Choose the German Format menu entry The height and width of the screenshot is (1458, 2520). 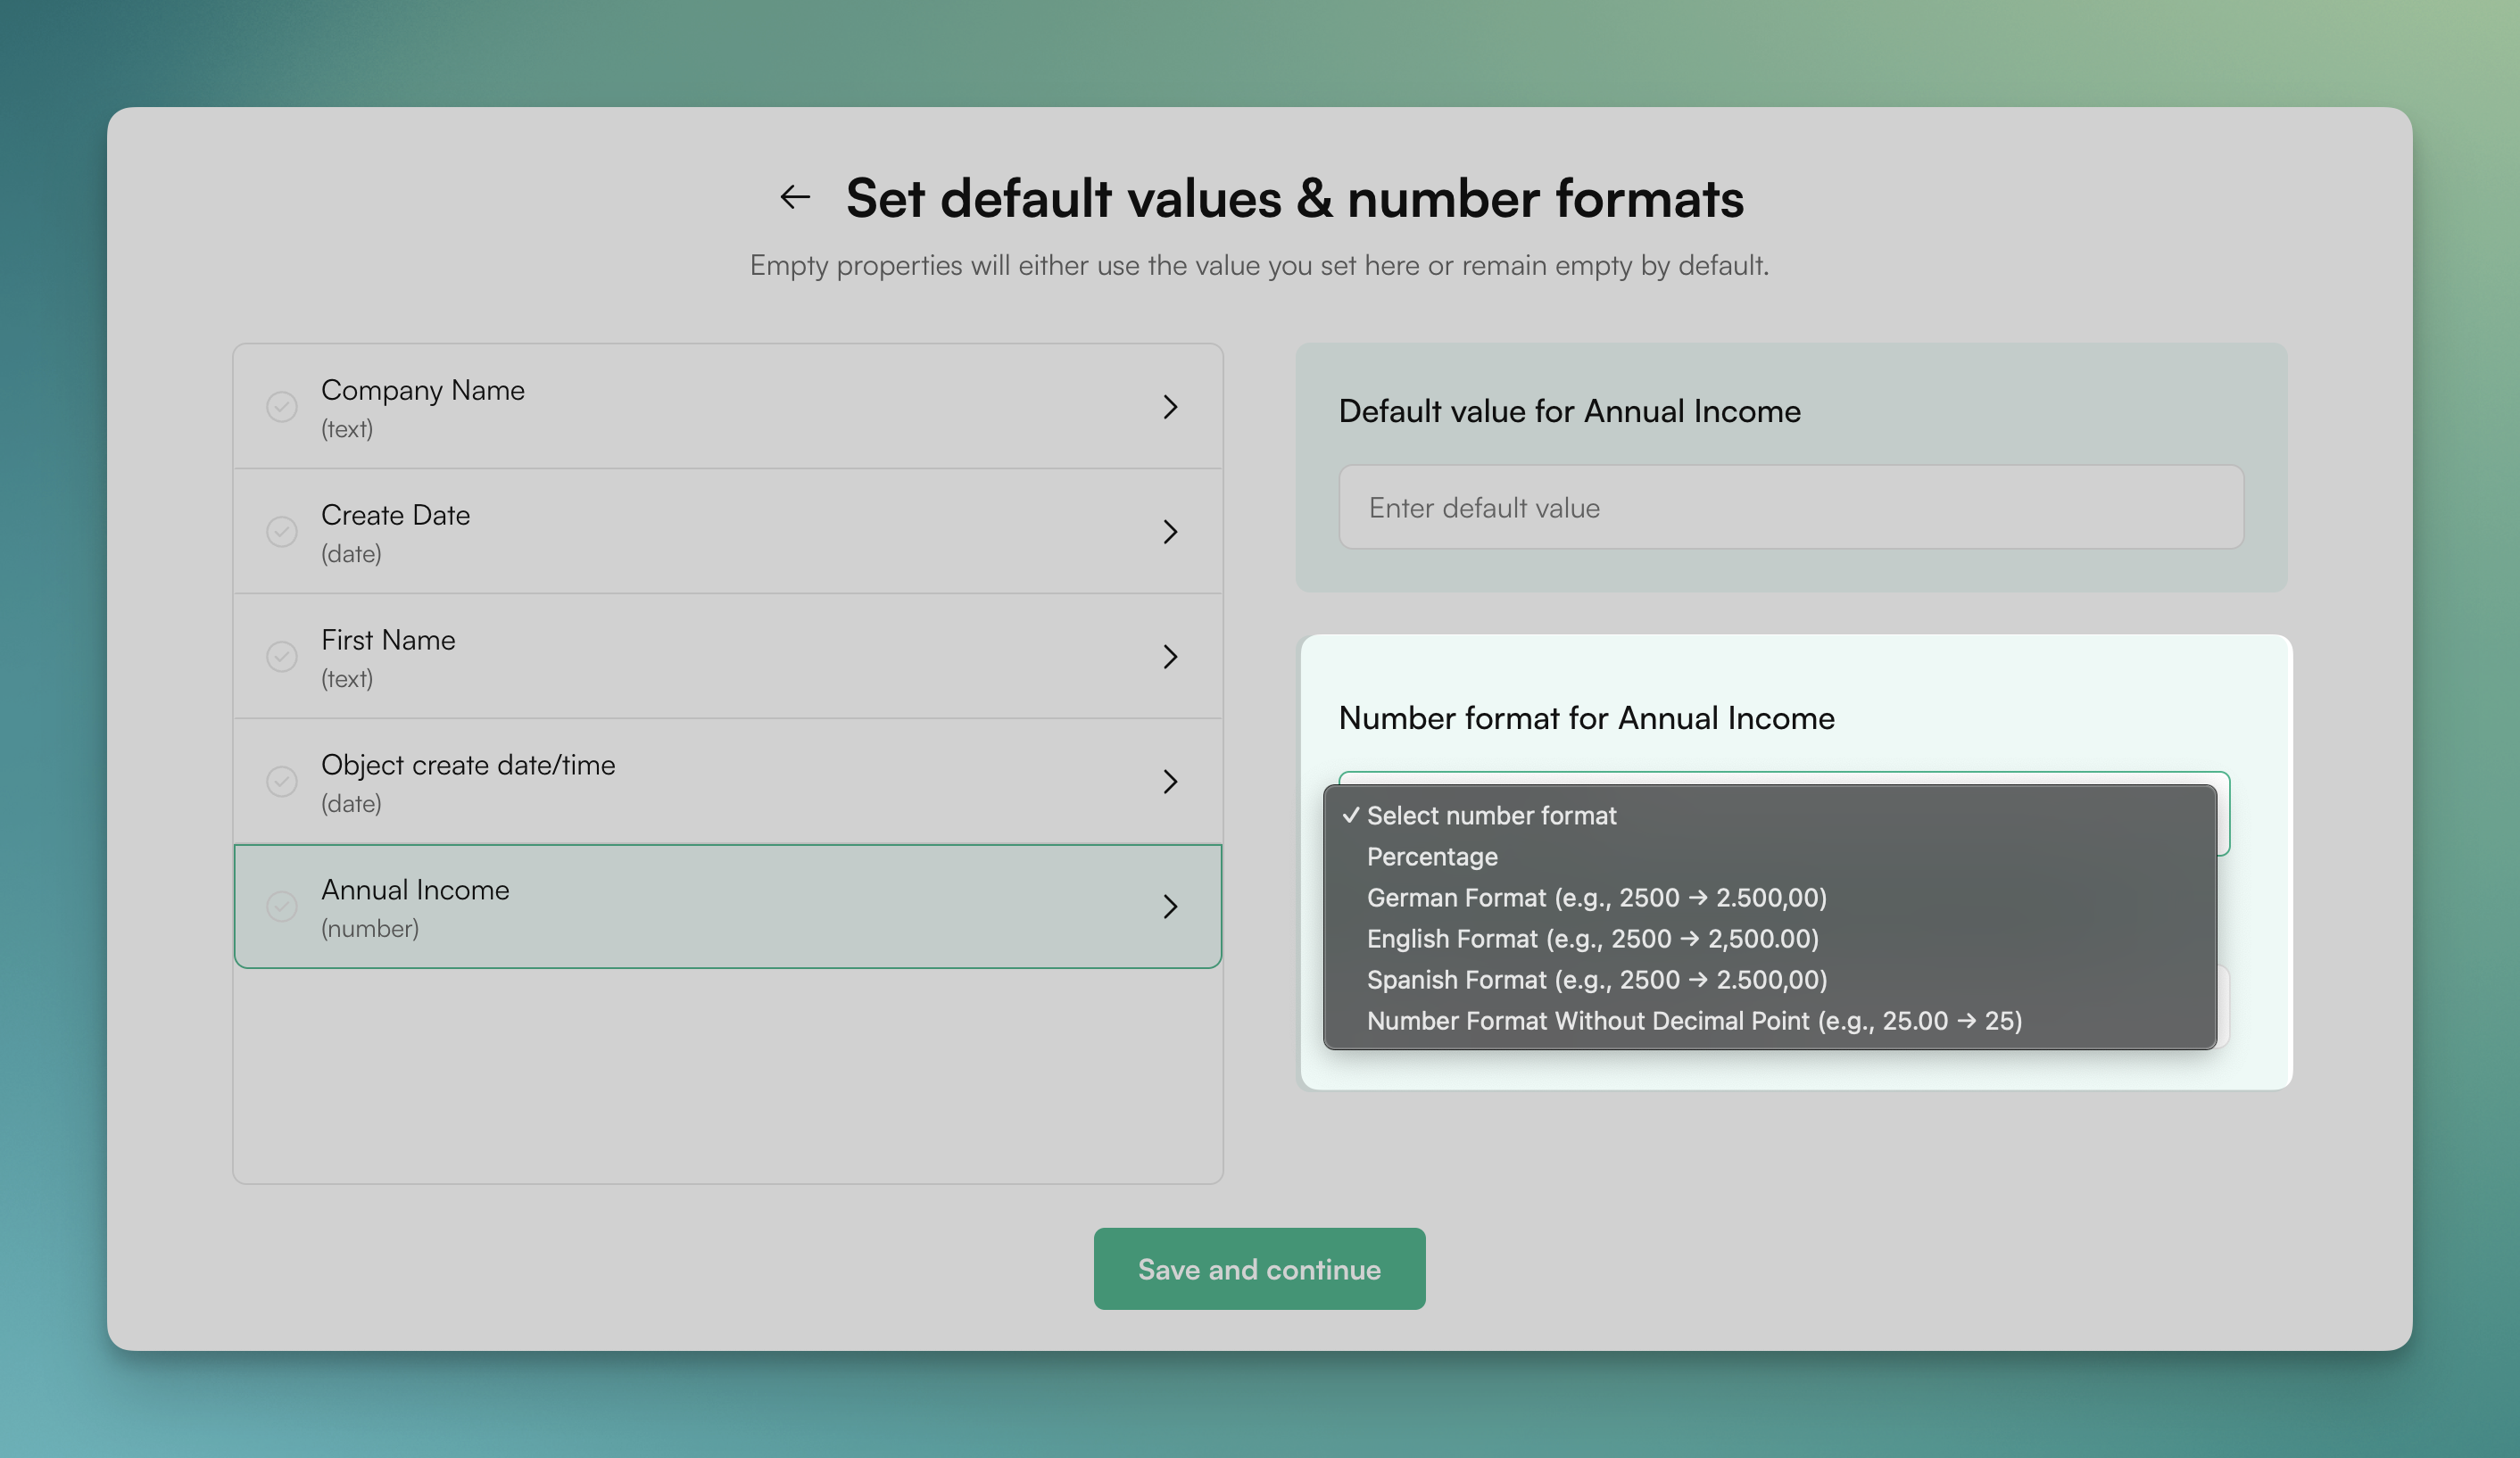(1596, 897)
